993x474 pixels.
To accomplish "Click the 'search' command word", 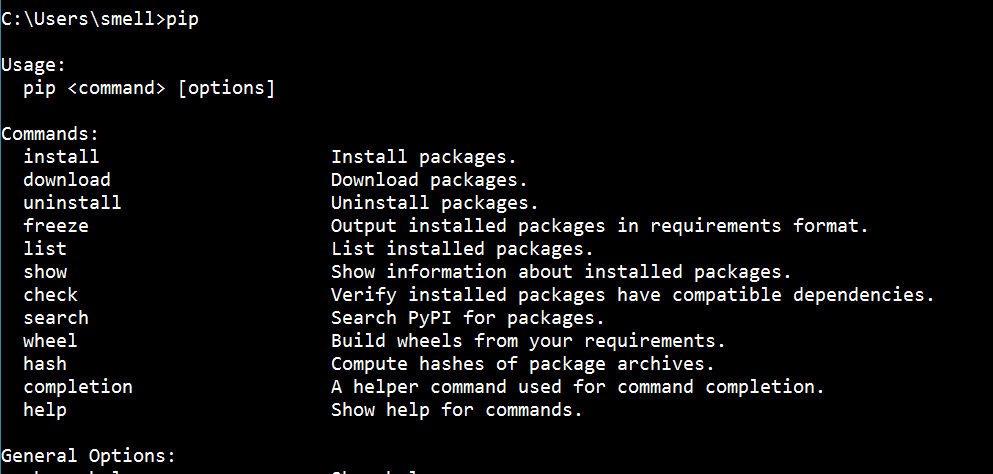I will pyautogui.click(x=56, y=317).
